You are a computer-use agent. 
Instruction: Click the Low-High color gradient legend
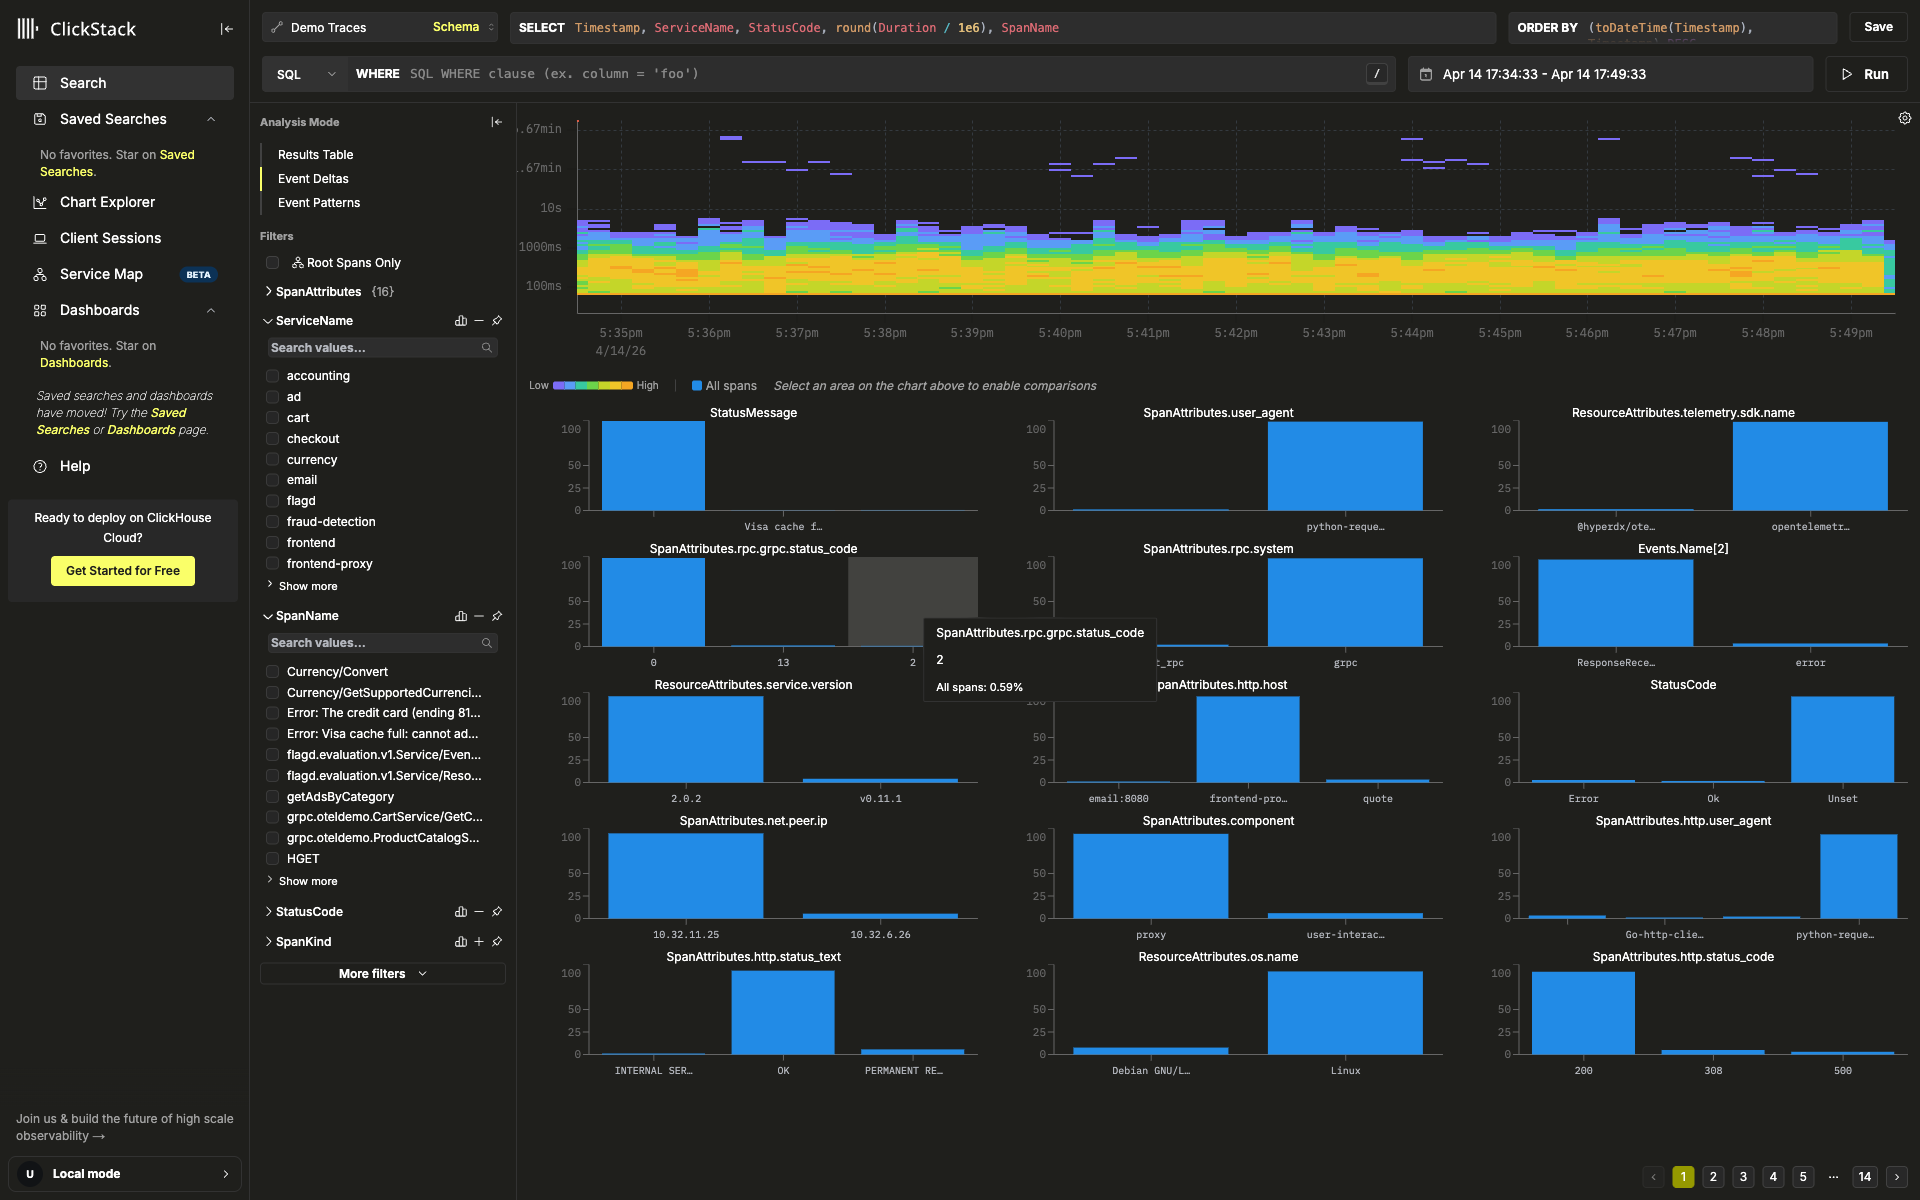pyautogui.click(x=593, y=386)
